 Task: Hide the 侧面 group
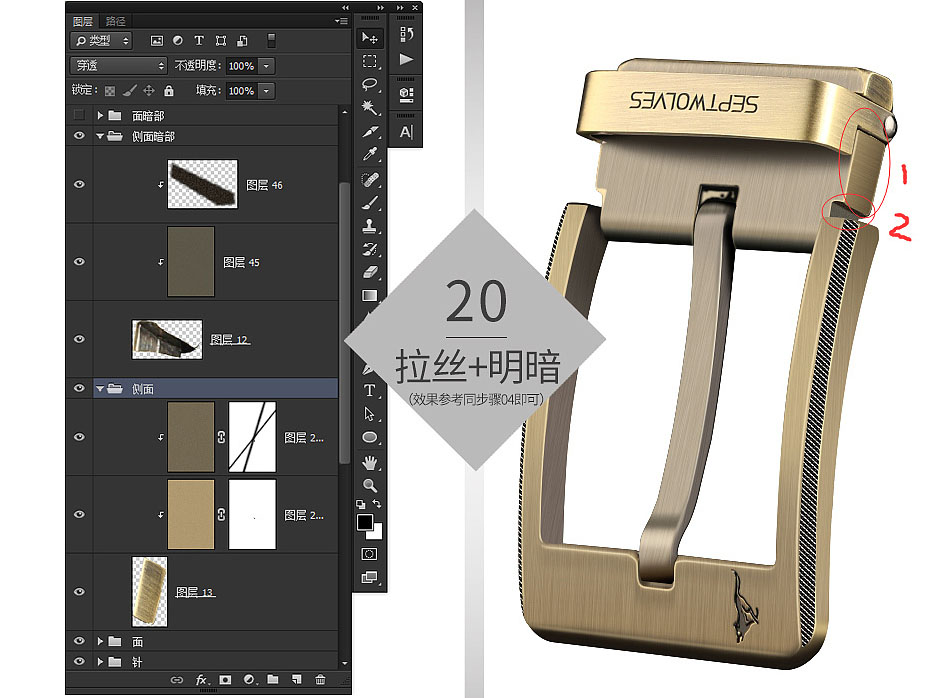coord(79,388)
